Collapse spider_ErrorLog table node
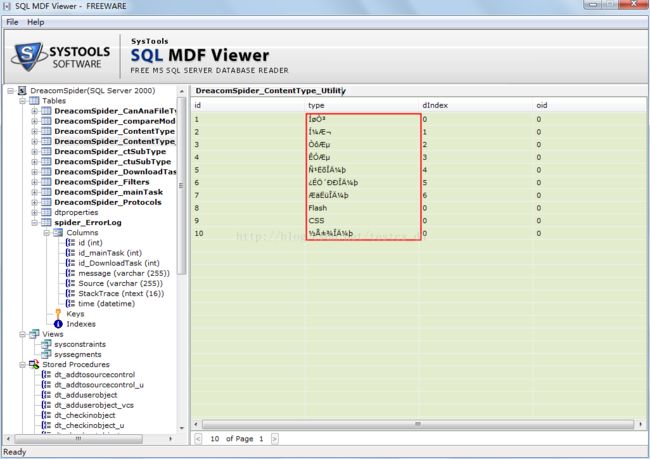Image resolution: width=650 pixels, height=459 pixels. point(35,223)
